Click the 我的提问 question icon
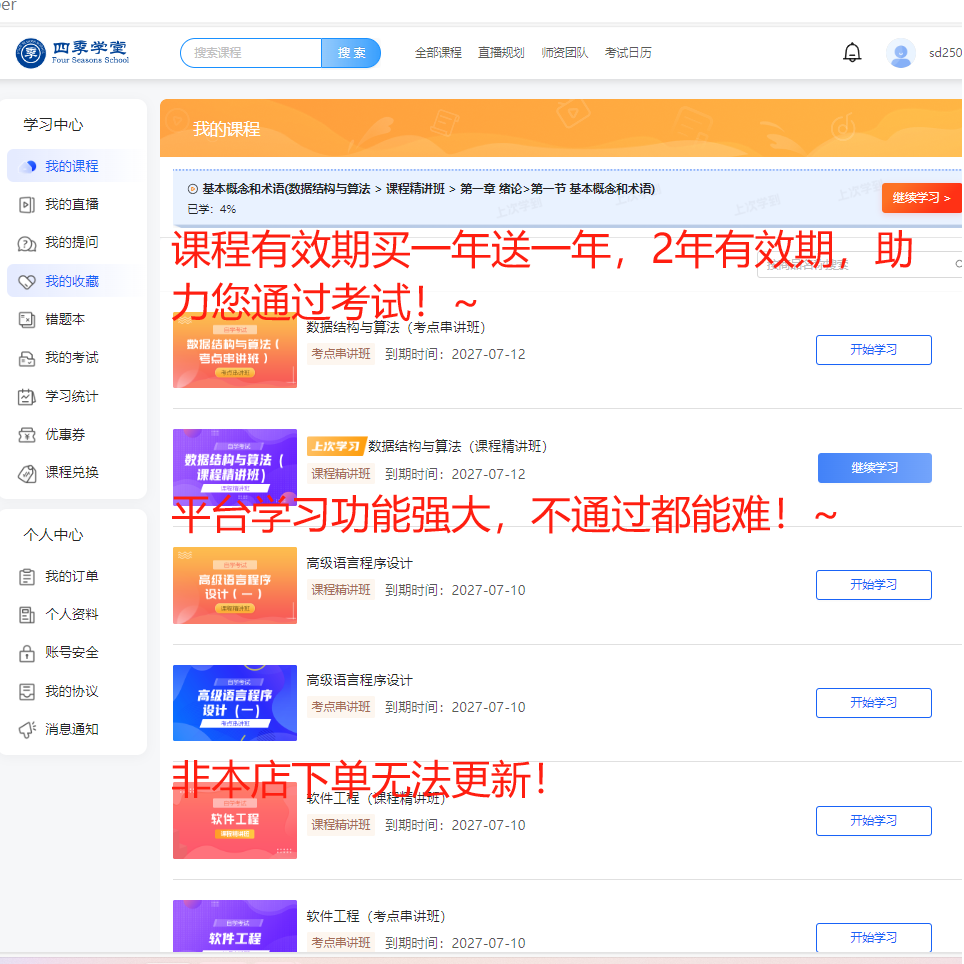This screenshot has height=964, width=964. [27, 243]
